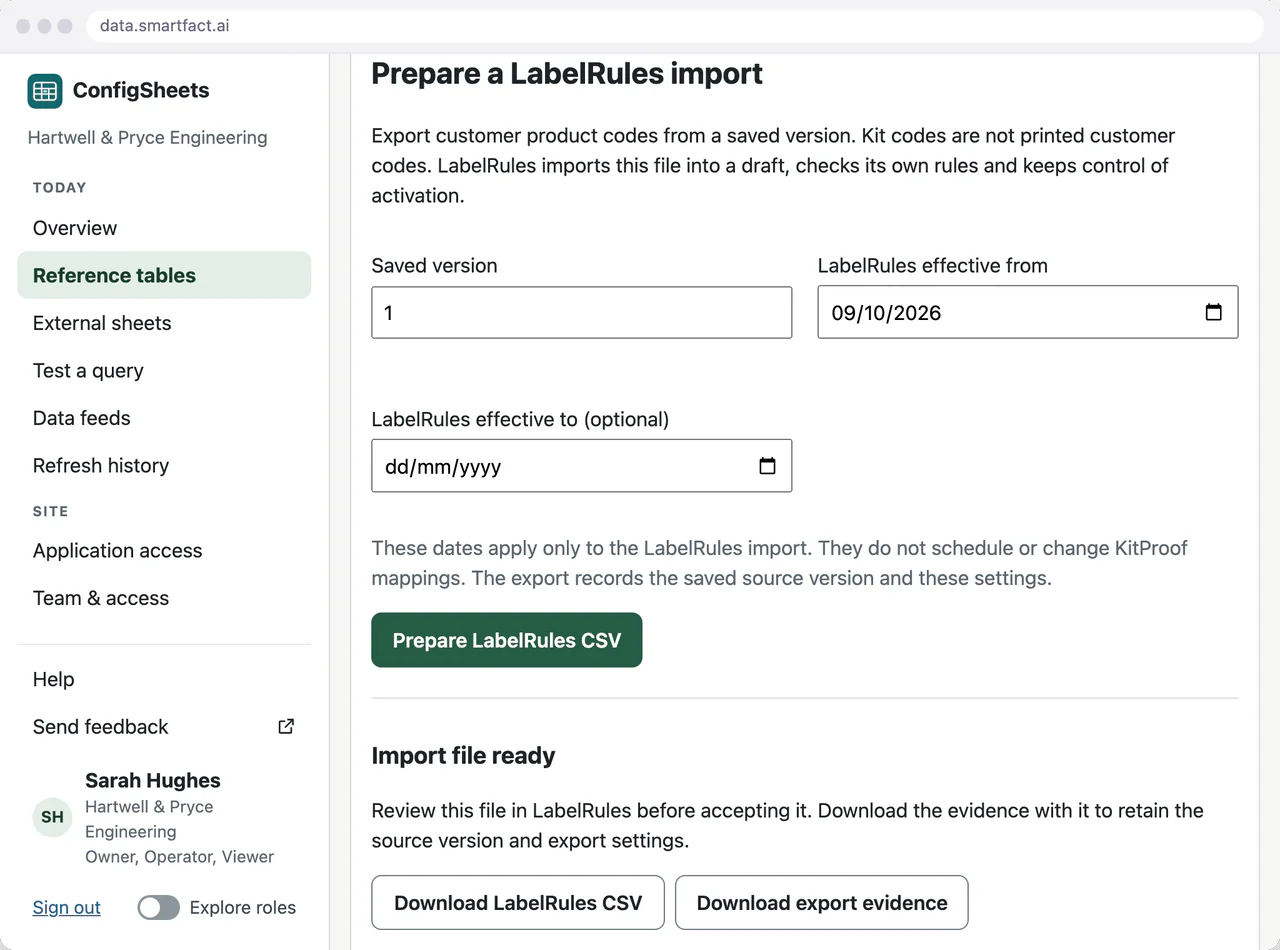Select Reference tables in sidebar
The image size is (1280, 950).
point(164,275)
